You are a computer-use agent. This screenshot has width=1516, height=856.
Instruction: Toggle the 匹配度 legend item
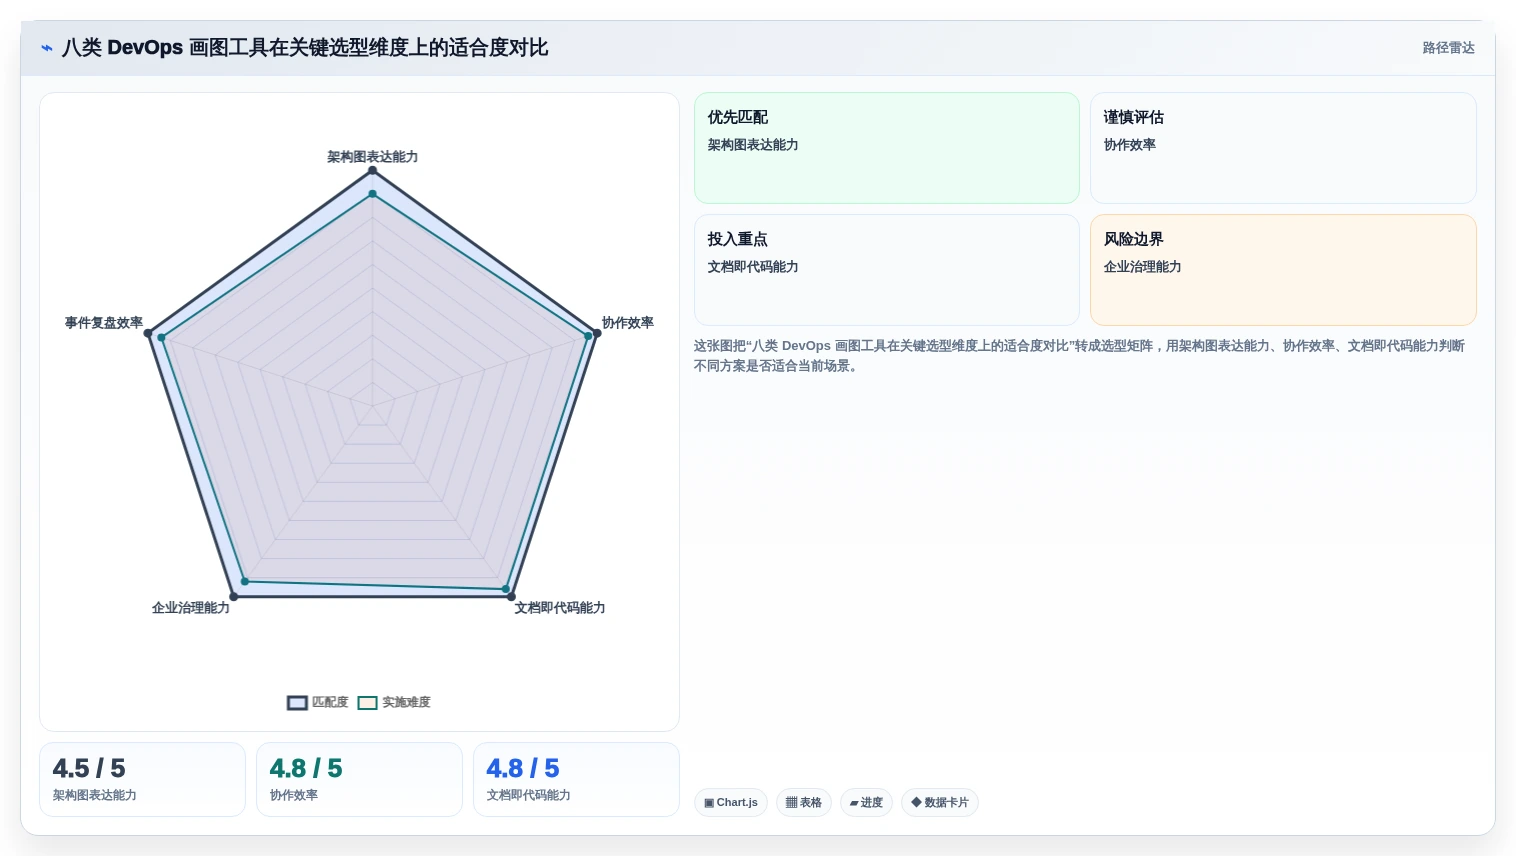(x=318, y=702)
